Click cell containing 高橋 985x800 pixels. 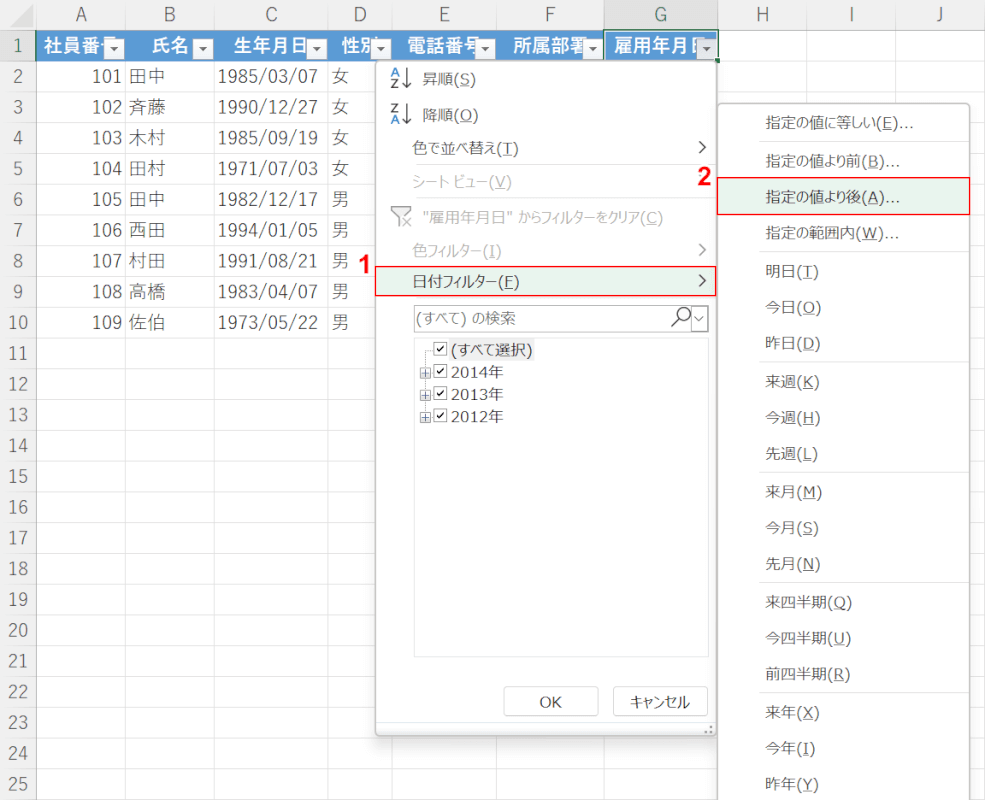pyautogui.click(x=170, y=291)
